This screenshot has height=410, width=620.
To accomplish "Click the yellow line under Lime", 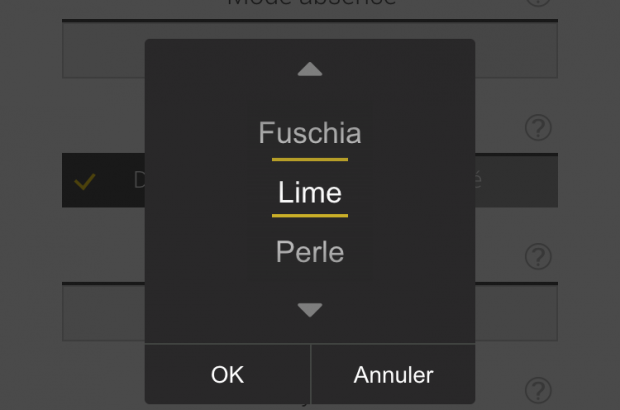I will 310,215.
